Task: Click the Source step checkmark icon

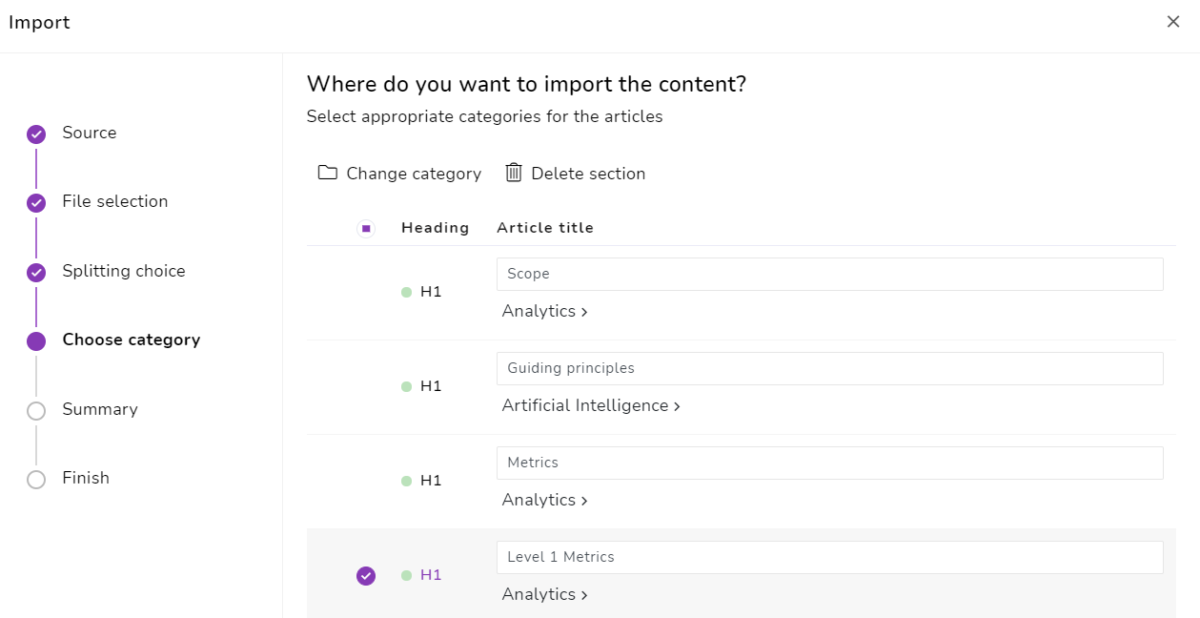Action: coord(36,134)
